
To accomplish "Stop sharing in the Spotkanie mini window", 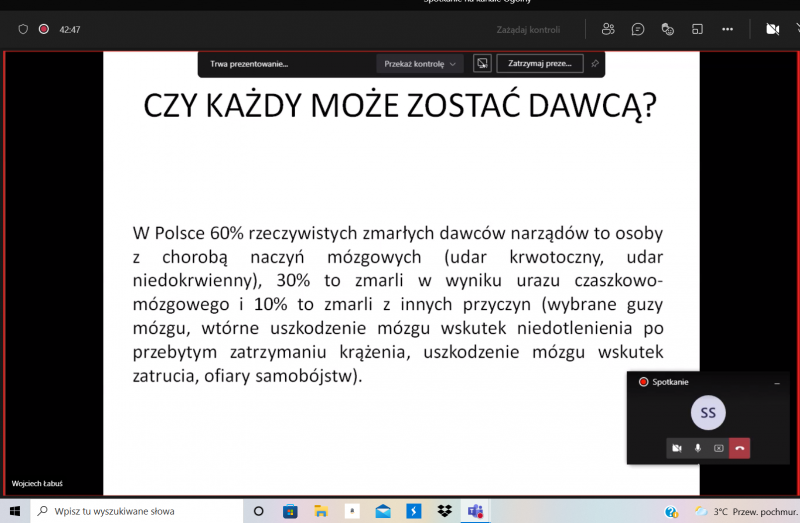I will [718, 448].
